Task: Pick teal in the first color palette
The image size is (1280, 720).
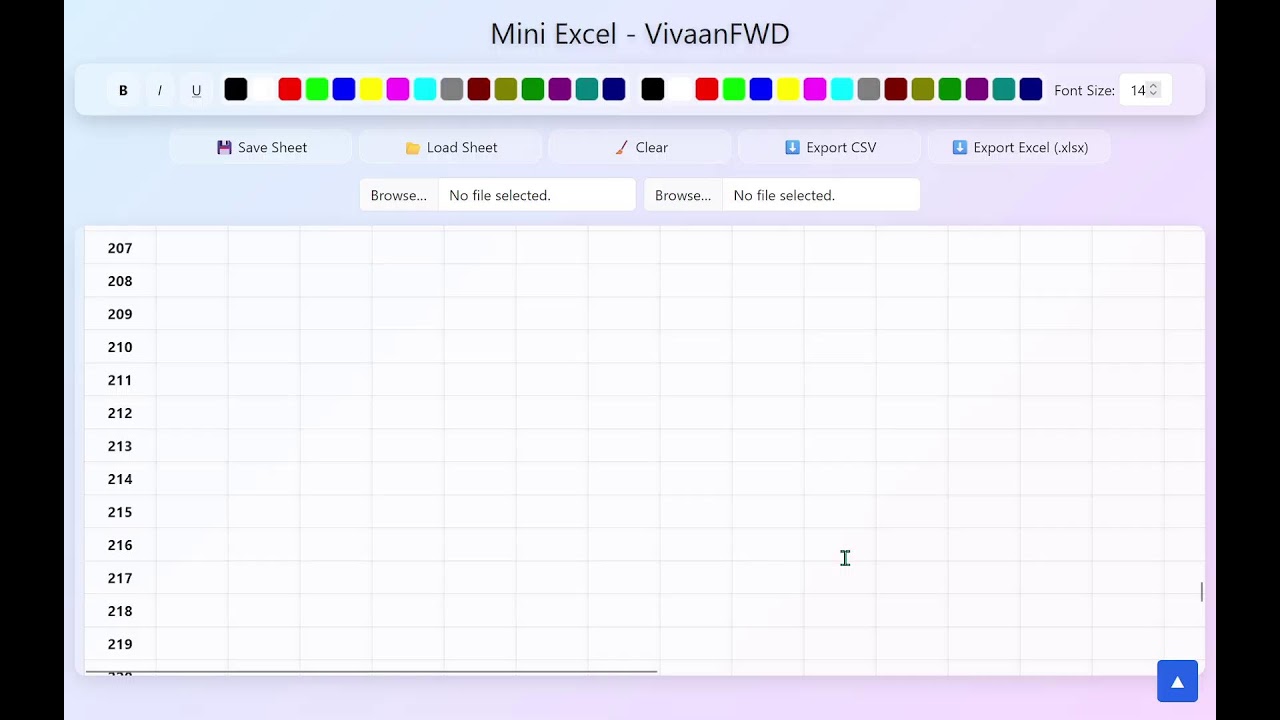Action: 587,90
